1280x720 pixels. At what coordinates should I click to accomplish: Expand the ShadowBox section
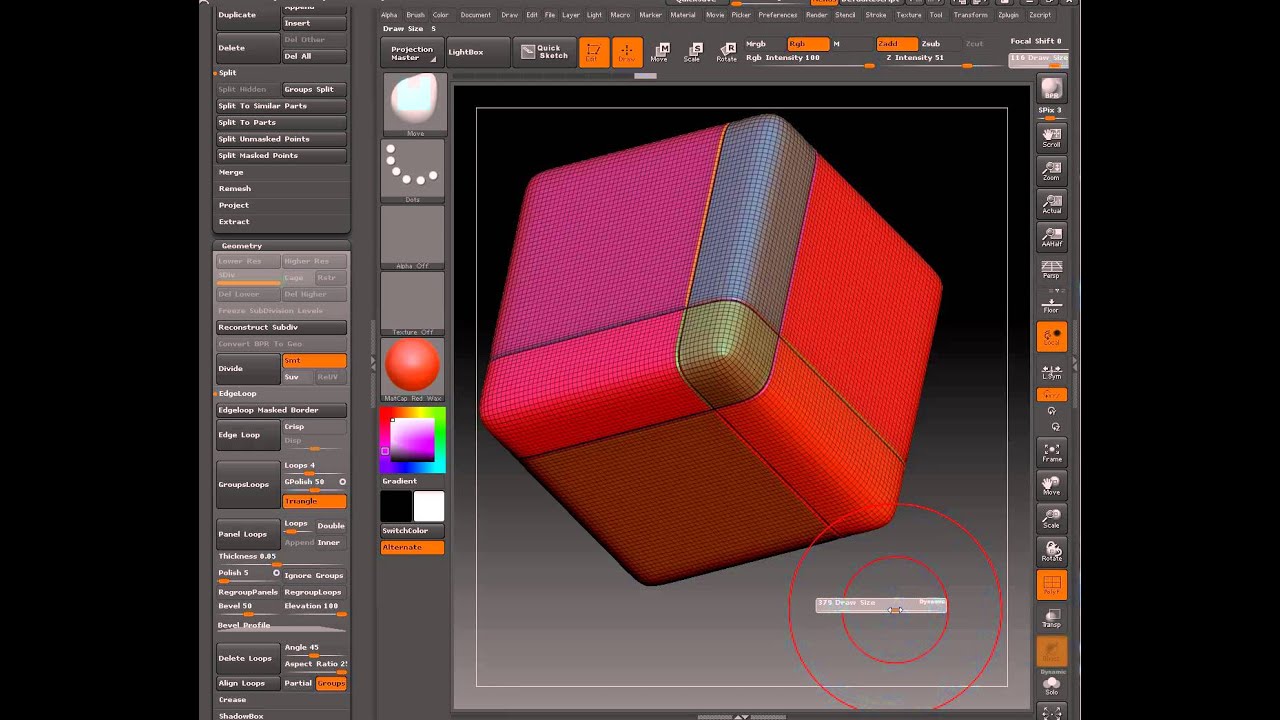pyautogui.click(x=241, y=716)
